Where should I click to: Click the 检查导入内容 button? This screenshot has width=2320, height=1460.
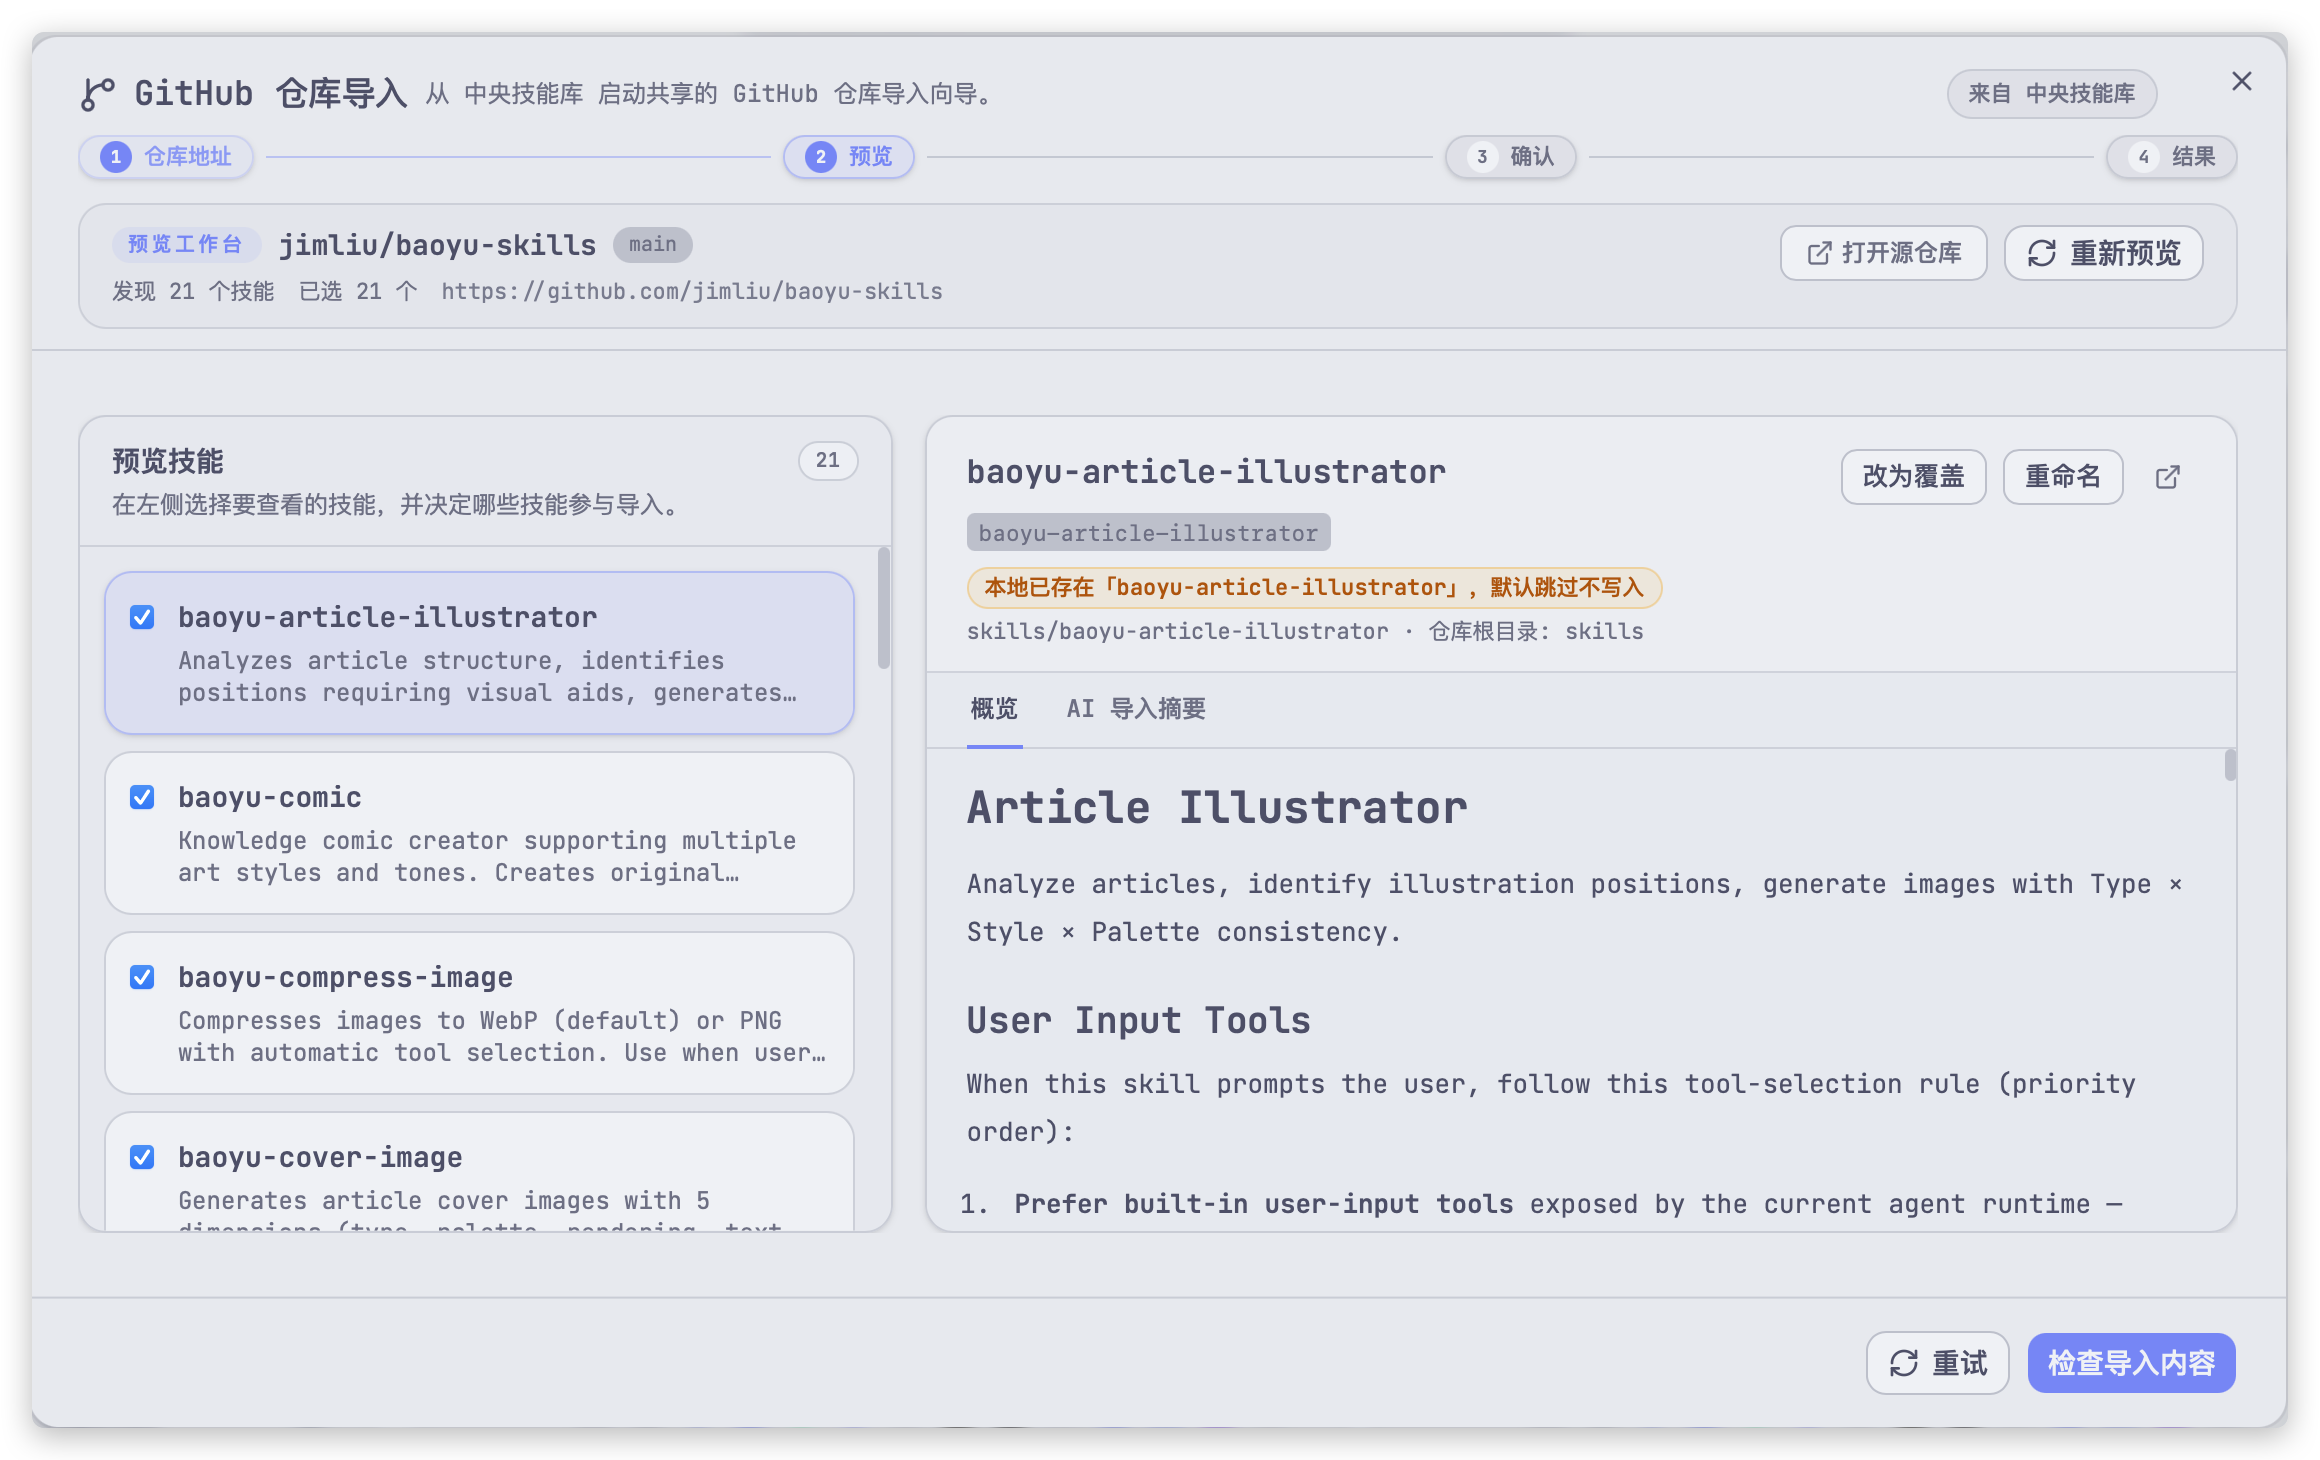tap(2131, 1362)
